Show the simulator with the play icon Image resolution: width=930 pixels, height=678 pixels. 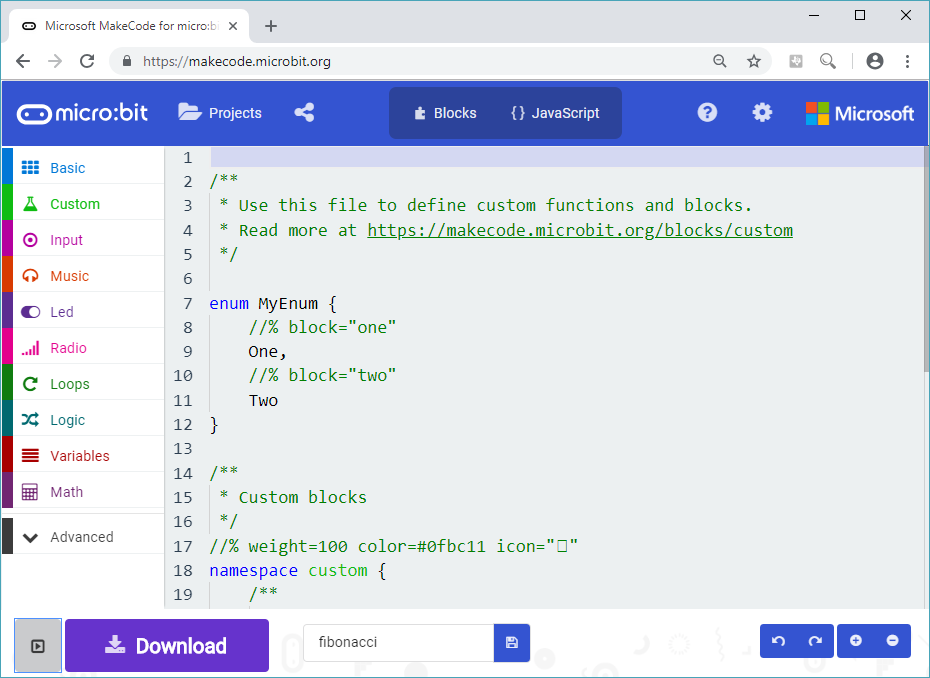coord(38,645)
